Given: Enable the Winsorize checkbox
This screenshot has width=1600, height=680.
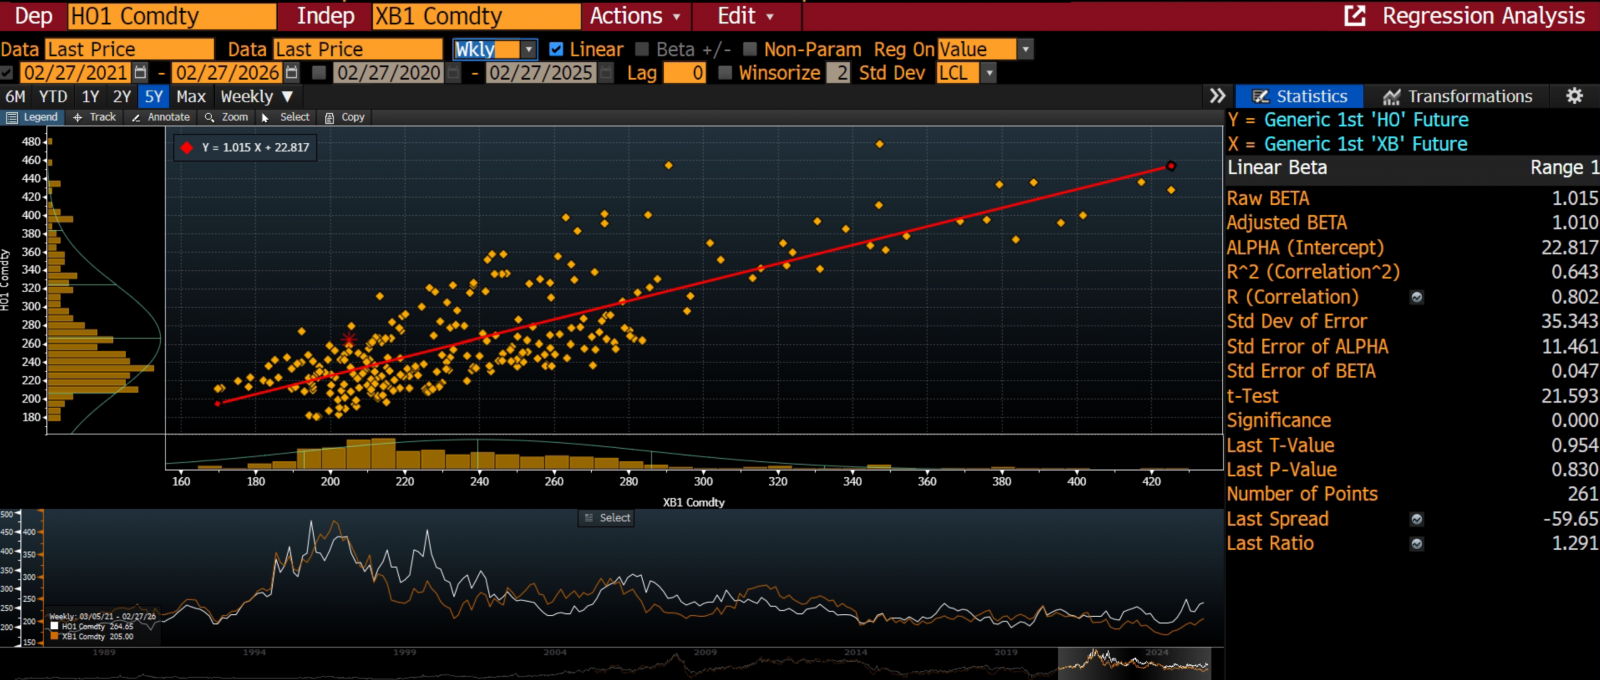Looking at the screenshot, I should point(725,73).
